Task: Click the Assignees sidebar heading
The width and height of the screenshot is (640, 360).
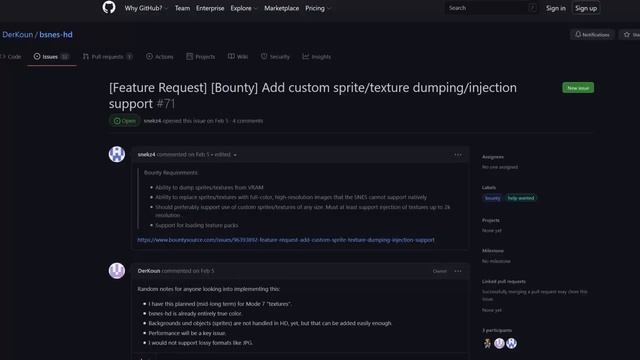Action: click(493, 157)
